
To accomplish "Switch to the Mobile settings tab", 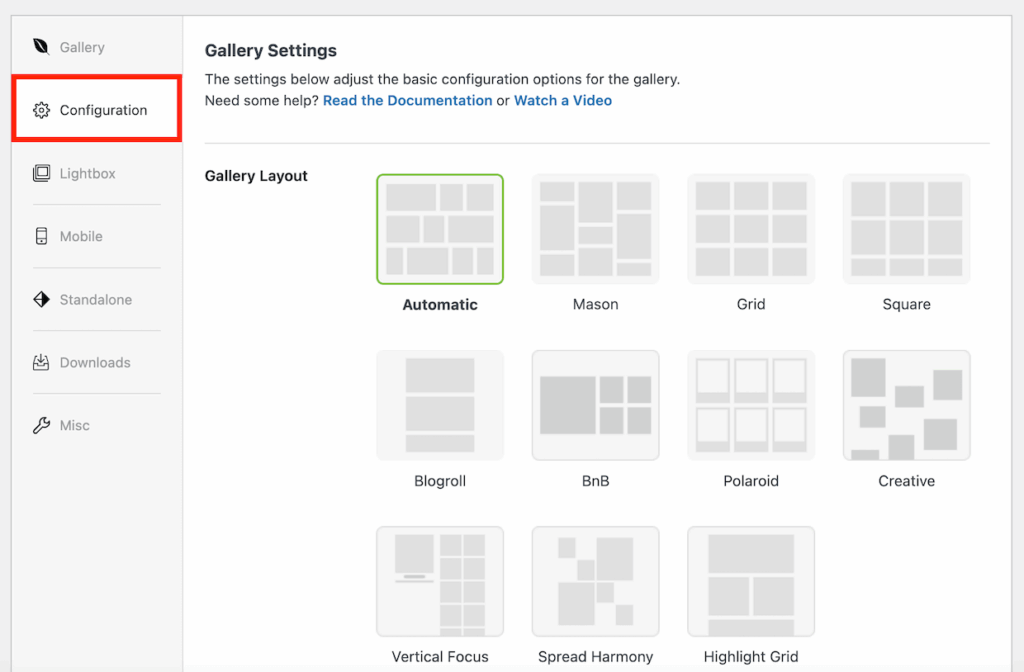I will point(80,236).
